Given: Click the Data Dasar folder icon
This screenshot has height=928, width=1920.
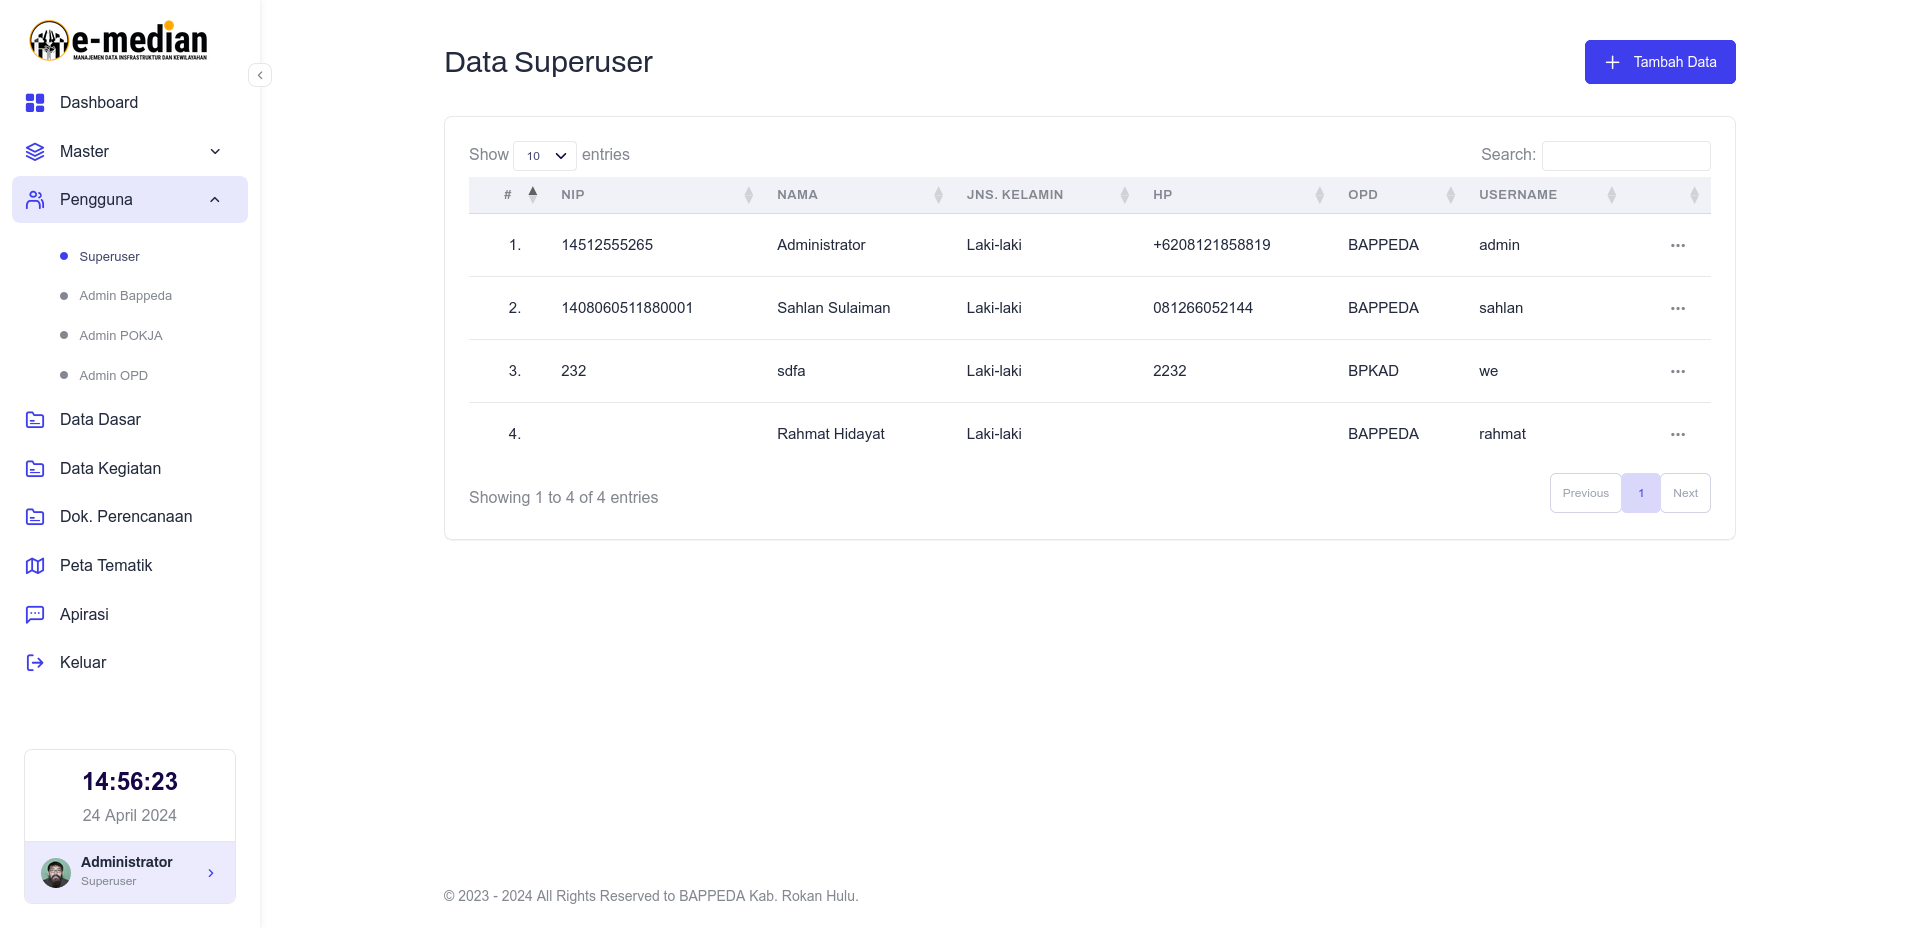Looking at the screenshot, I should (x=35, y=420).
